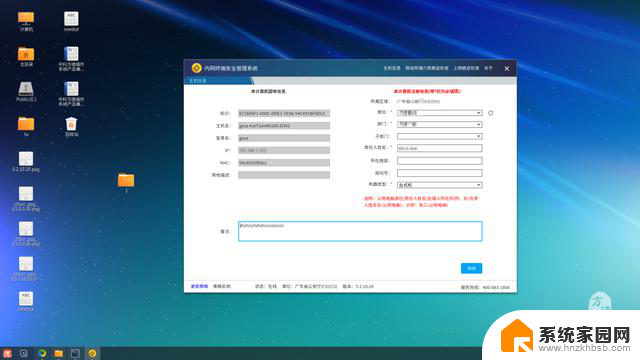Image resolution: width=640 pixels, height=360 pixels.
Task: Refresh the 单位 unit list icon
Action: (x=491, y=113)
